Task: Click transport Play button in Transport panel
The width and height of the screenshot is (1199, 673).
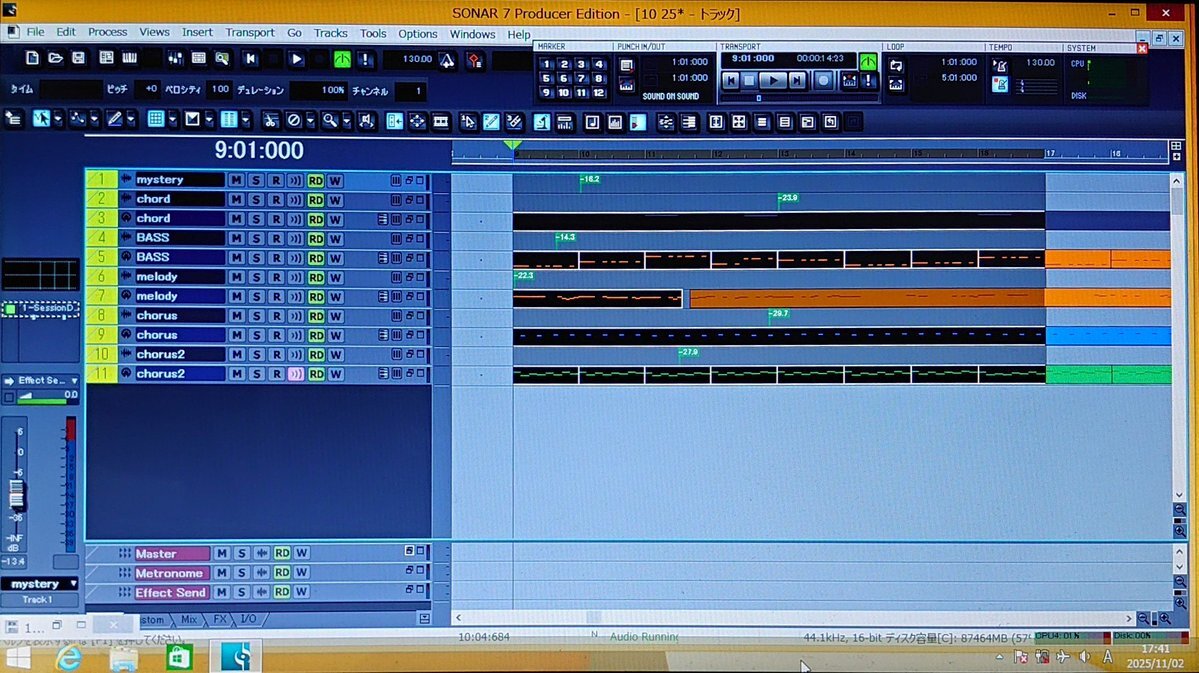Action: [773, 80]
